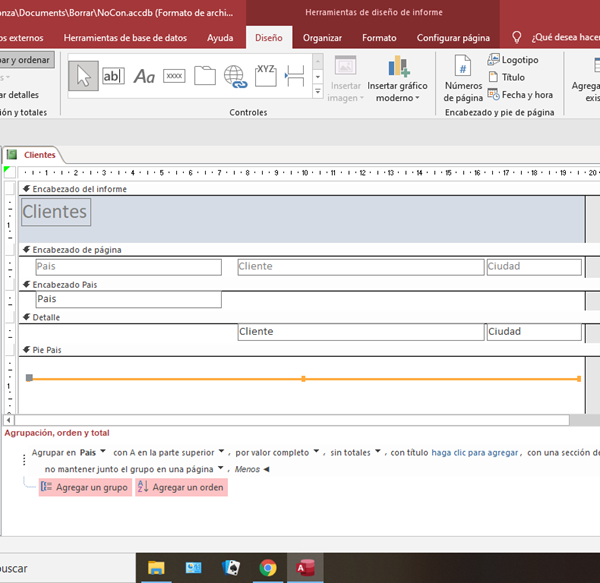The width and height of the screenshot is (600, 583).
Task: Choose the Button control in Controles
Action: point(174,76)
